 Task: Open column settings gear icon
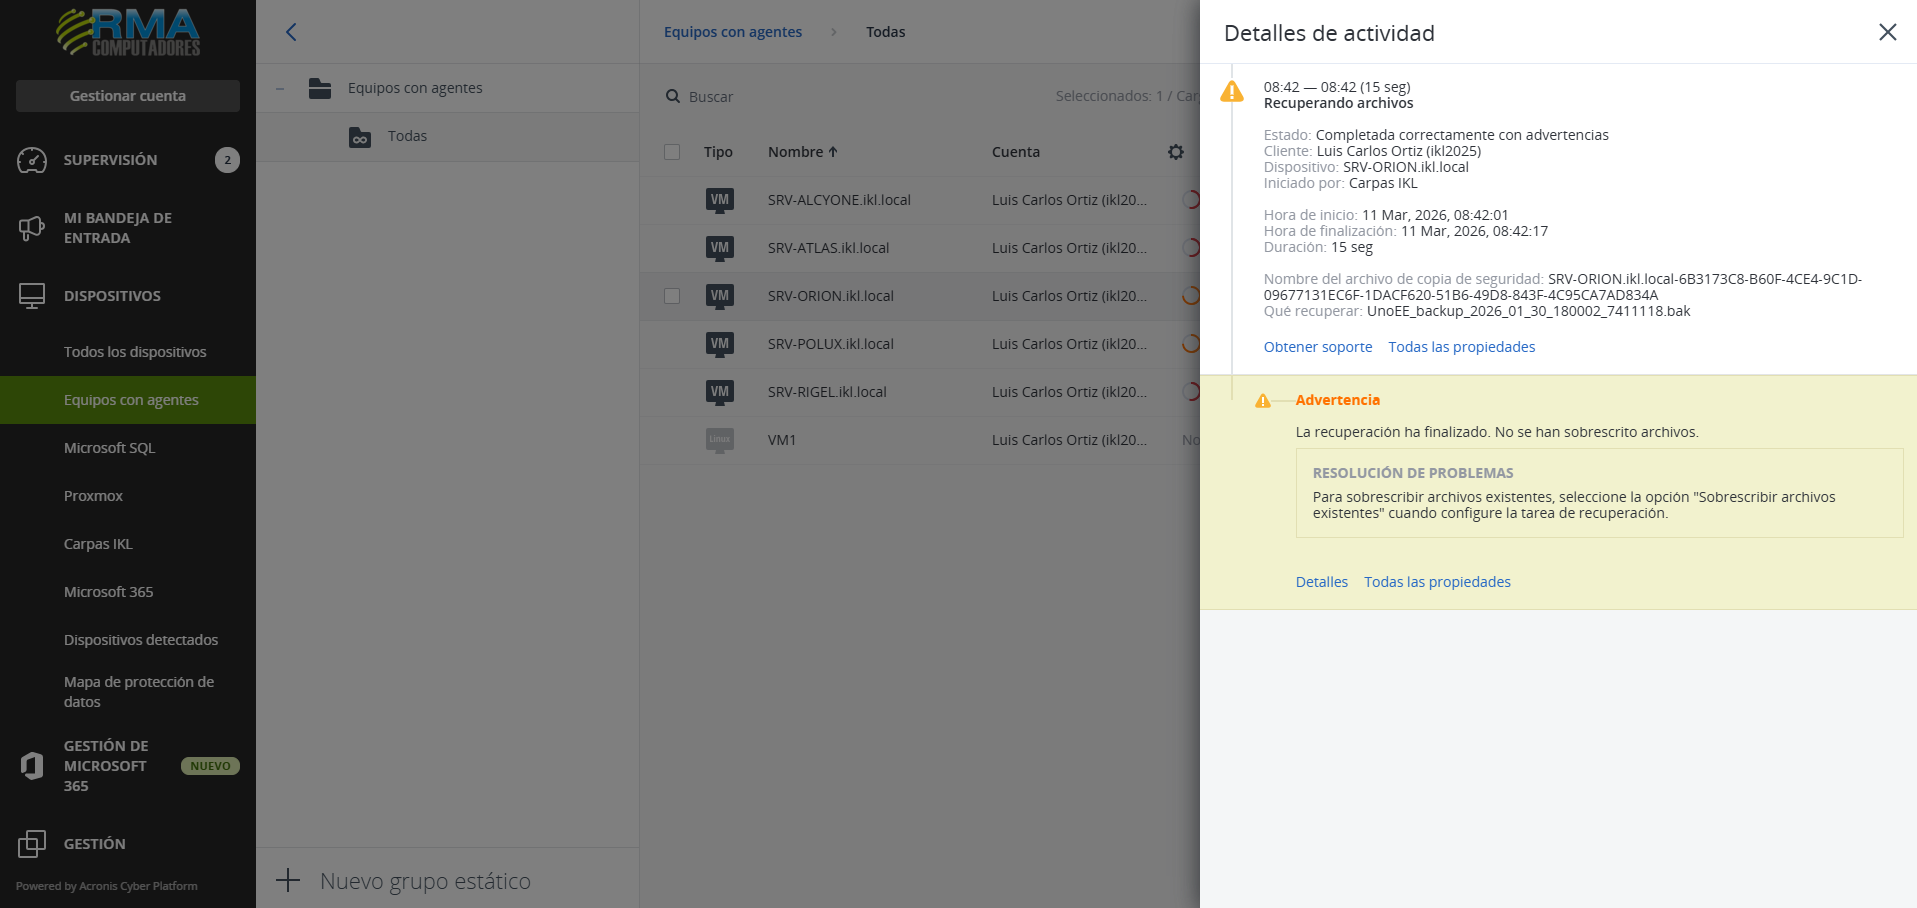point(1175,152)
